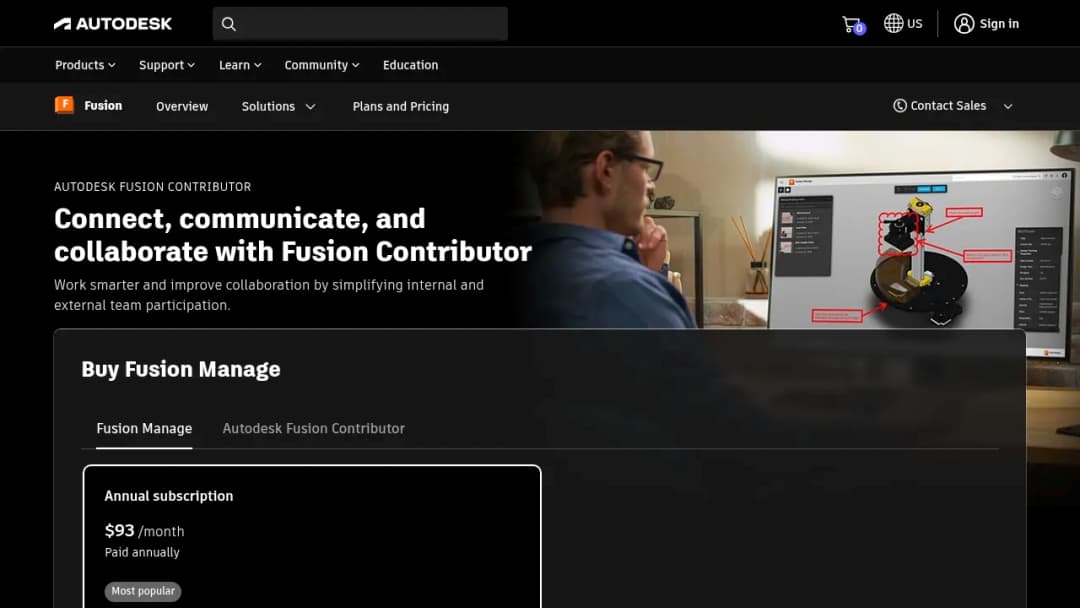Click the Contact Sales phone icon
Image resolution: width=1080 pixels, height=608 pixels.
(x=900, y=105)
